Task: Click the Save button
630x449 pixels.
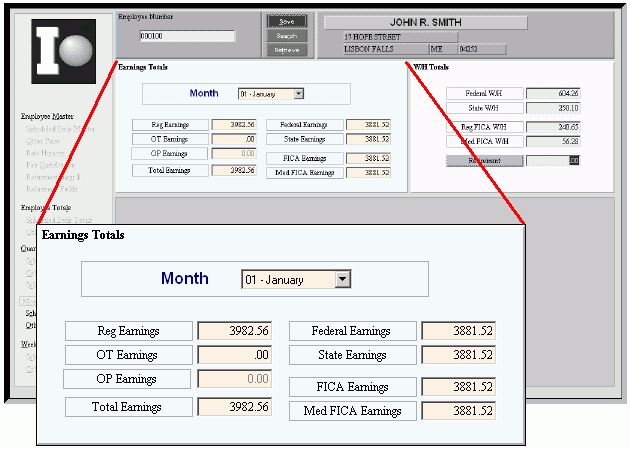Action: tap(286, 21)
